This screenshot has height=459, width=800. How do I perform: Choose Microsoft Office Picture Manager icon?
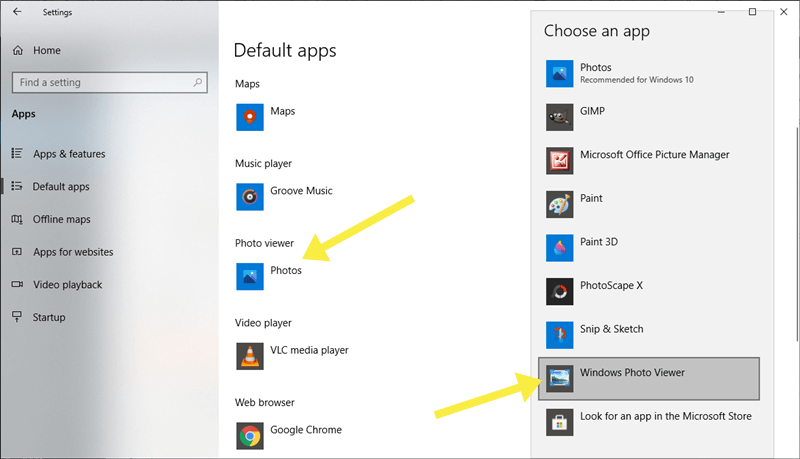(x=560, y=161)
